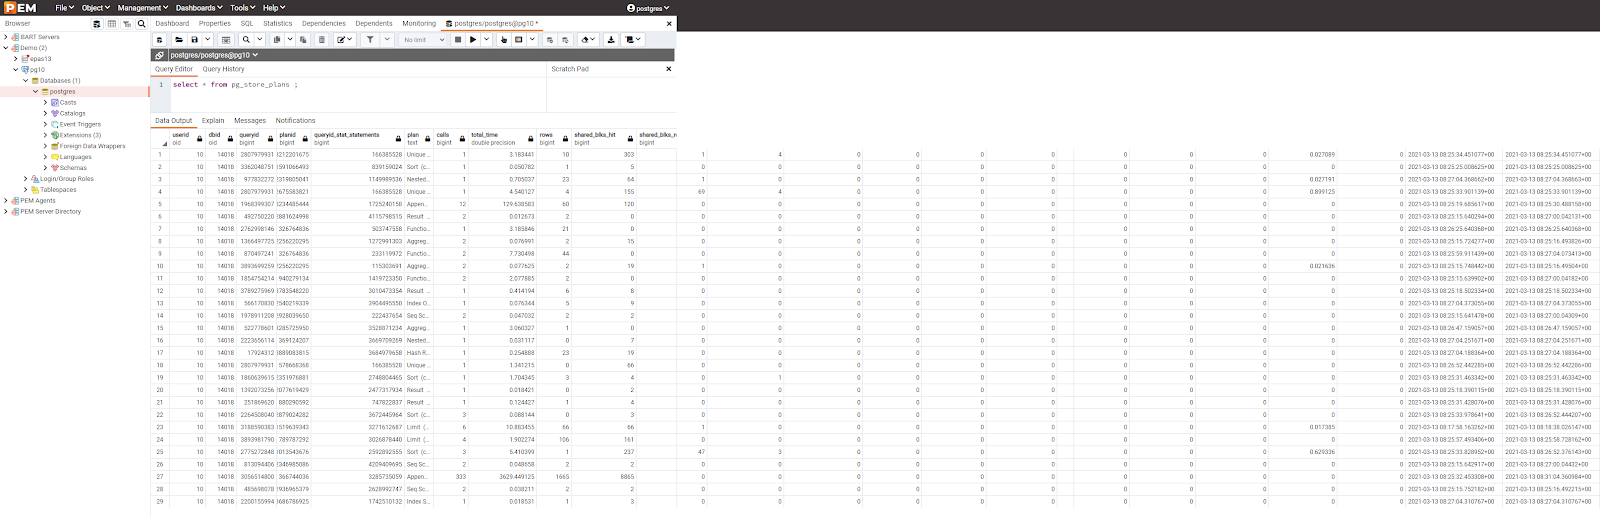Screen dimensions: 1600x517
Task: Click the connection status icon beside postgres/postgres@pg10
Action: tap(160, 55)
